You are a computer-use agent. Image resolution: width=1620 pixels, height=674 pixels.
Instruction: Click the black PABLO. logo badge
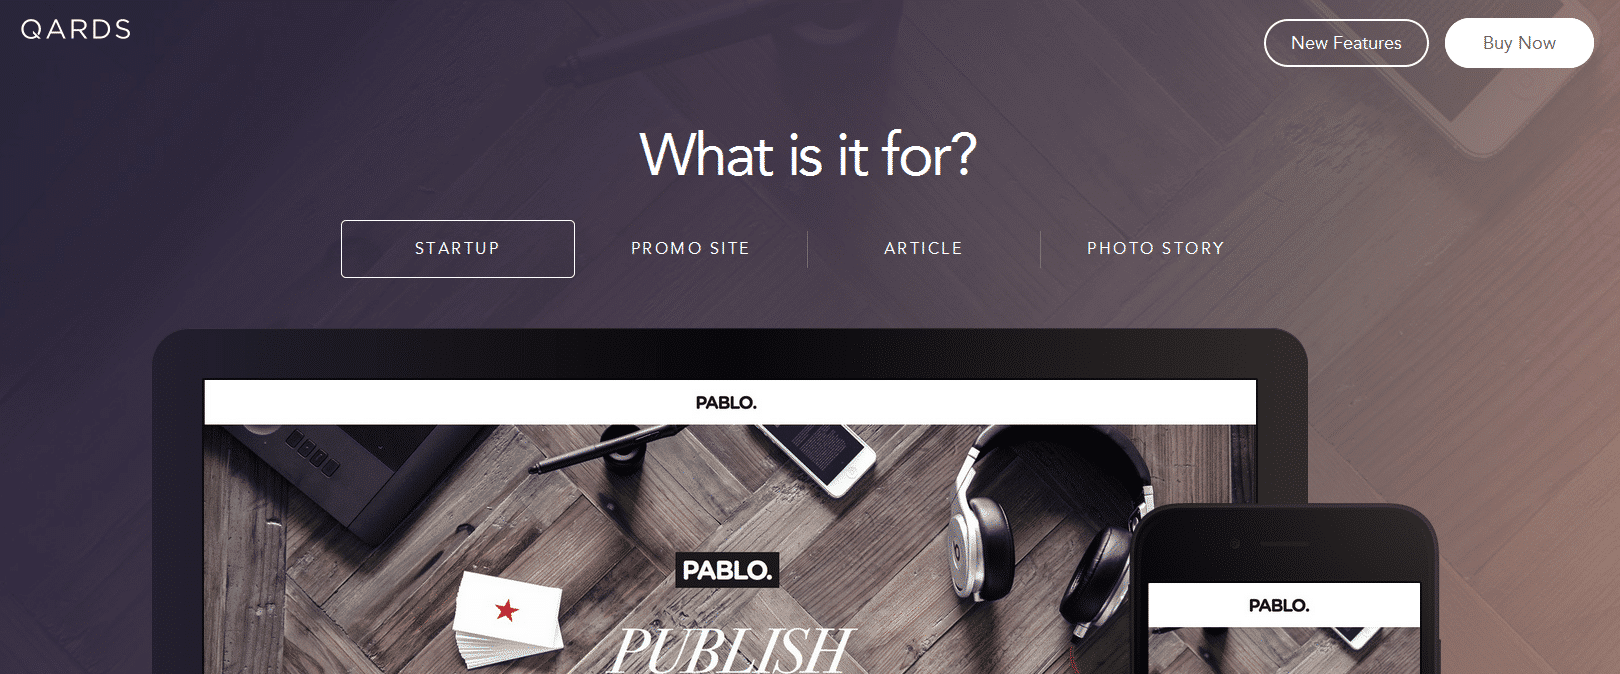(x=727, y=570)
